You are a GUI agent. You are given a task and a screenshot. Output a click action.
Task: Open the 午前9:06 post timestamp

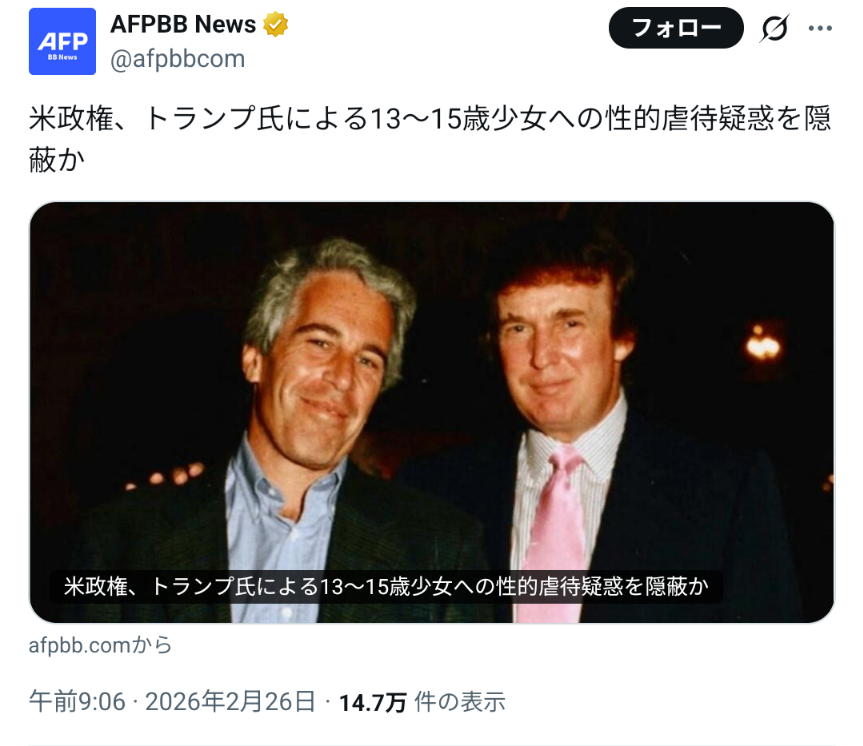click(x=77, y=702)
